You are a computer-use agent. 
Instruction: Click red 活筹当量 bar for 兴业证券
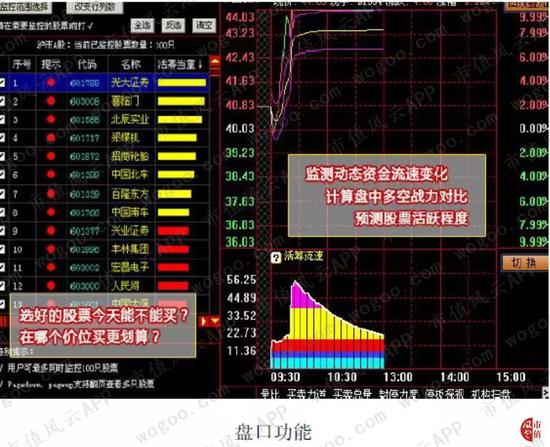[173, 231]
